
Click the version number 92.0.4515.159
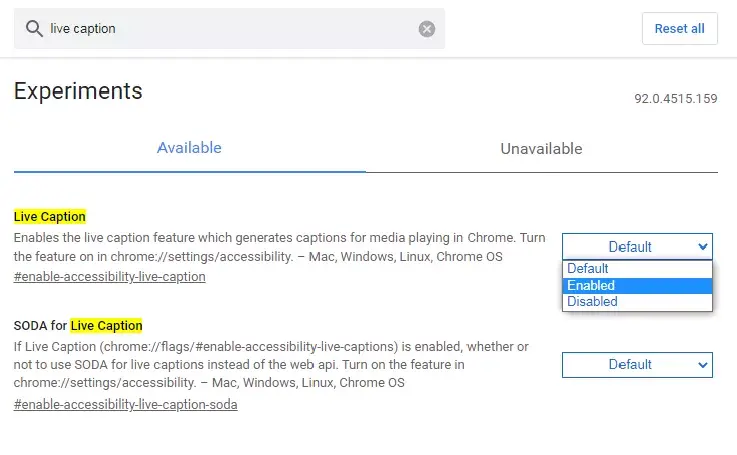tap(675, 99)
